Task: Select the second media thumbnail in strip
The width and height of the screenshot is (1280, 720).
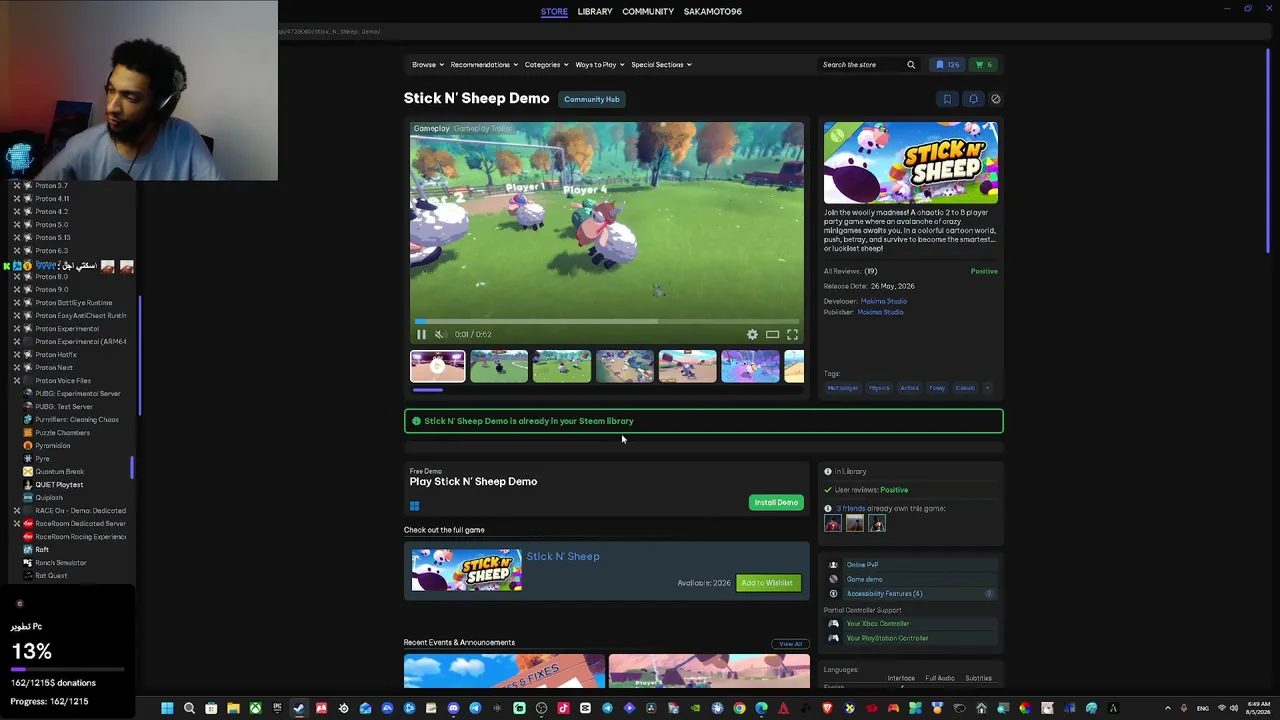Action: 499,367
